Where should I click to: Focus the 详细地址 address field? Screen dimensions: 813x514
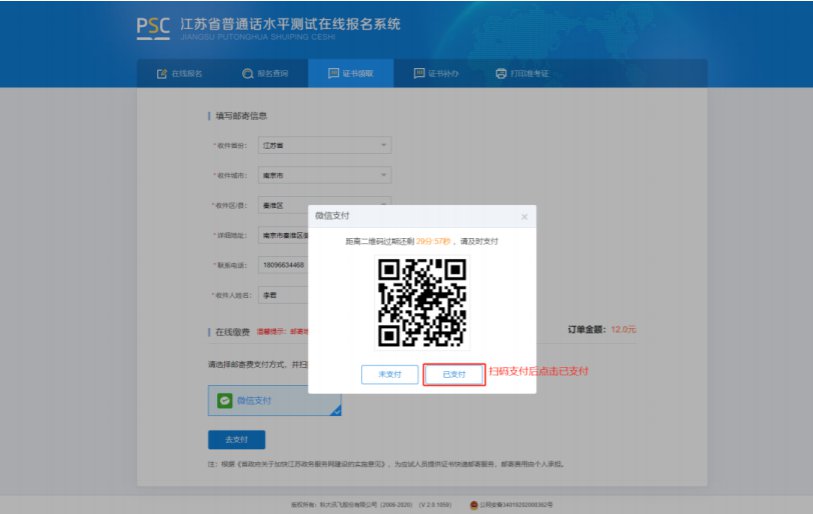[x=283, y=235]
